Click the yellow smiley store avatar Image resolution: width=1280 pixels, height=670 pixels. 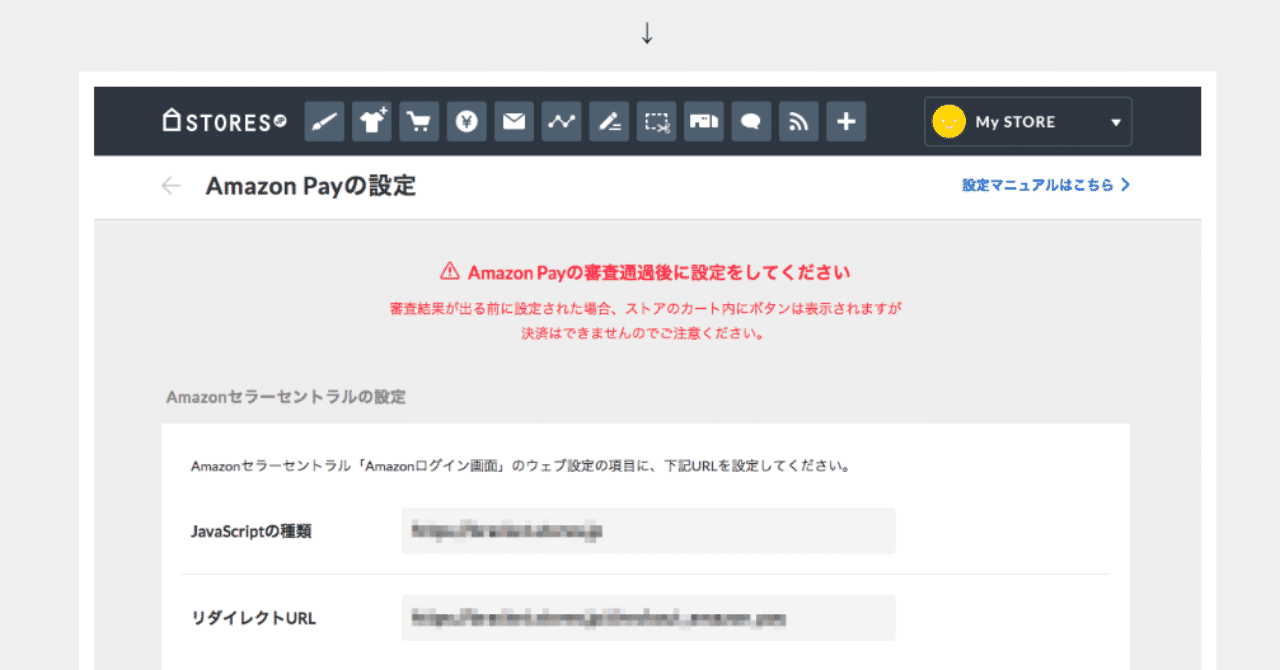click(949, 121)
